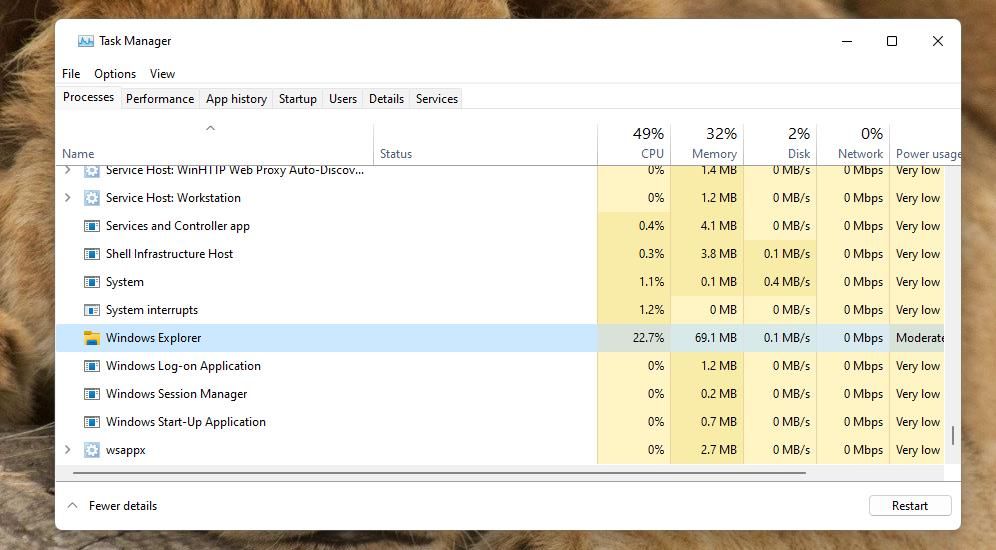Image resolution: width=996 pixels, height=550 pixels.
Task: Click the Service Host: Workstation gear icon
Action: (x=92, y=198)
